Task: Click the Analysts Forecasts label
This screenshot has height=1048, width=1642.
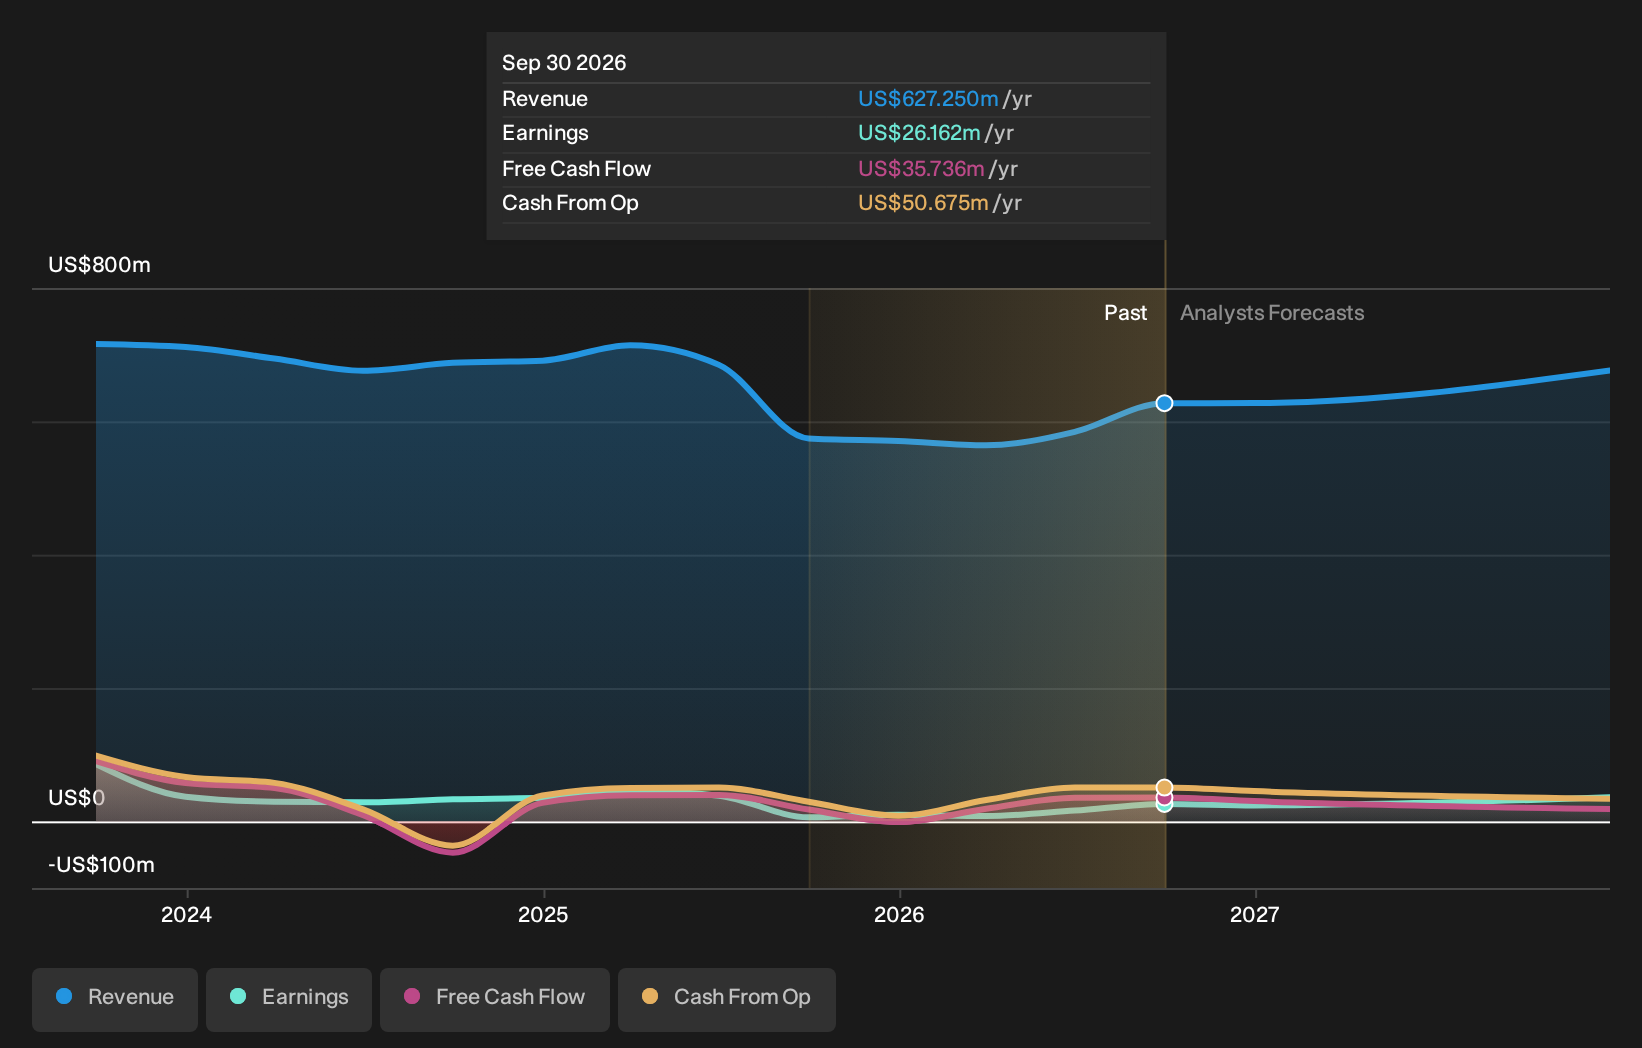Action: pyautogui.click(x=1272, y=313)
